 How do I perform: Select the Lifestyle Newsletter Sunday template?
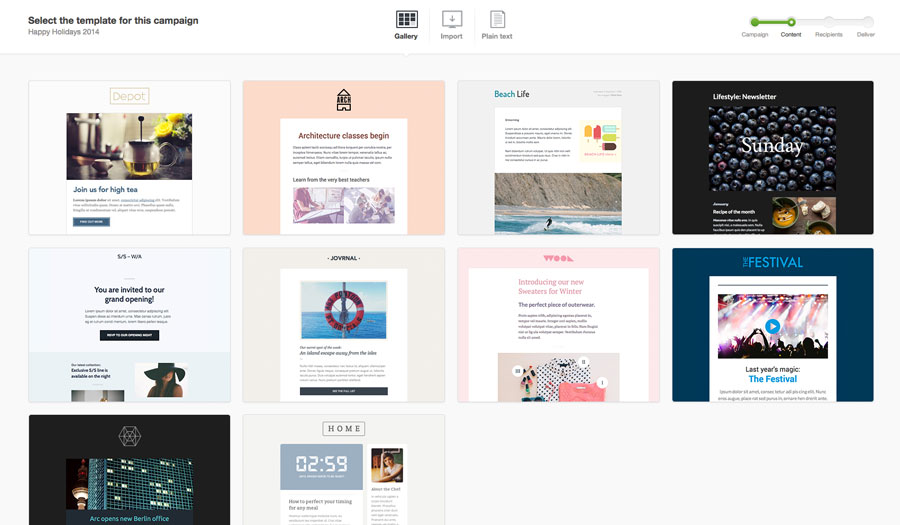(x=773, y=158)
